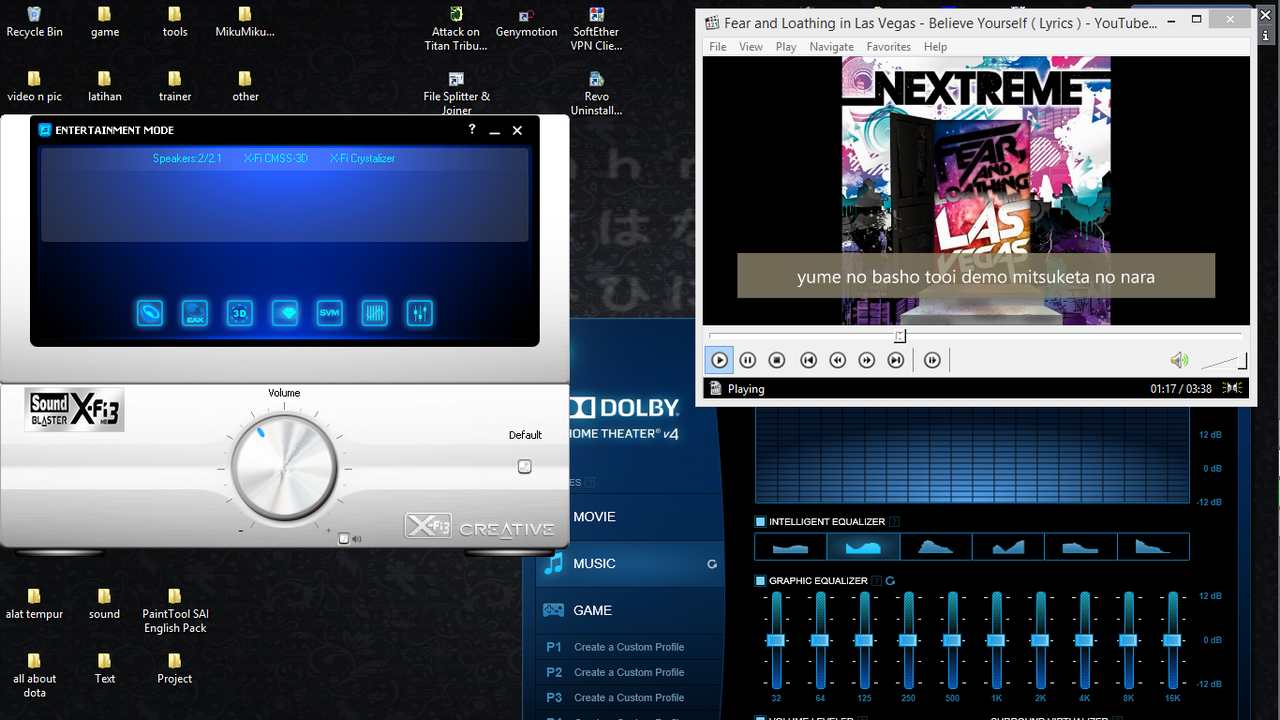Skip to next track in media player

click(x=896, y=360)
